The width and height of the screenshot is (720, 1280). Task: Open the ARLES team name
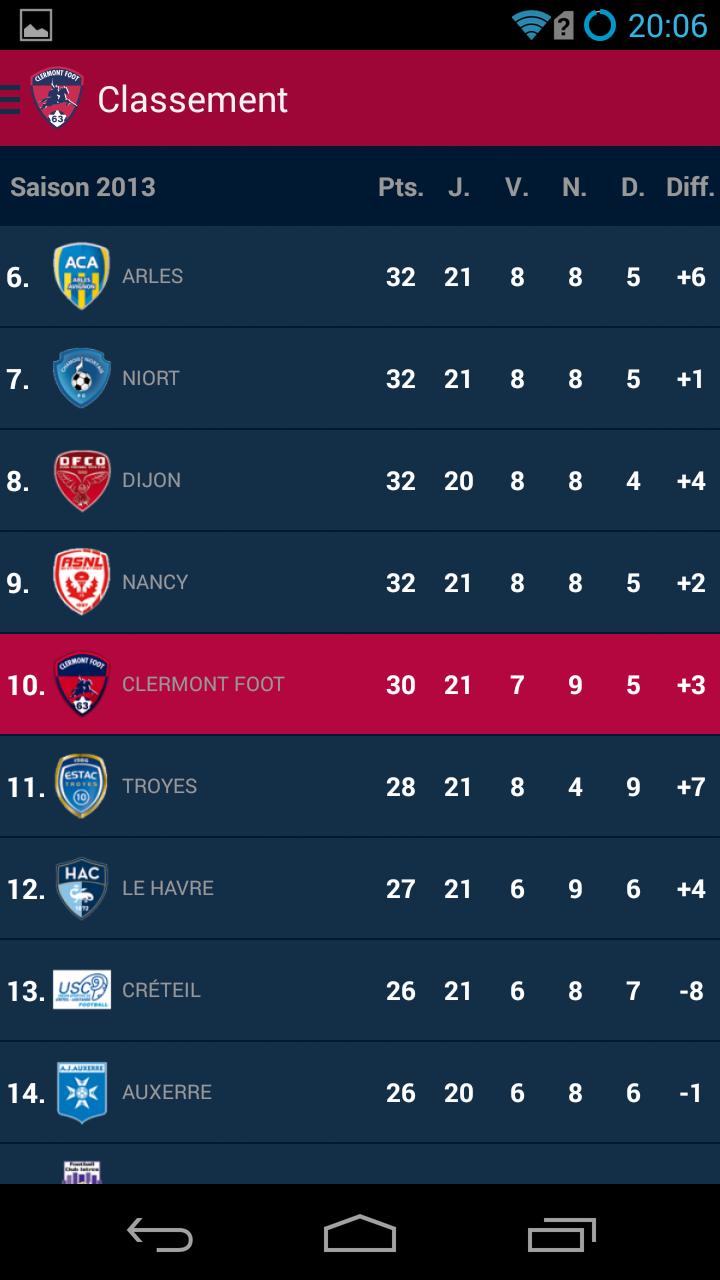point(152,276)
